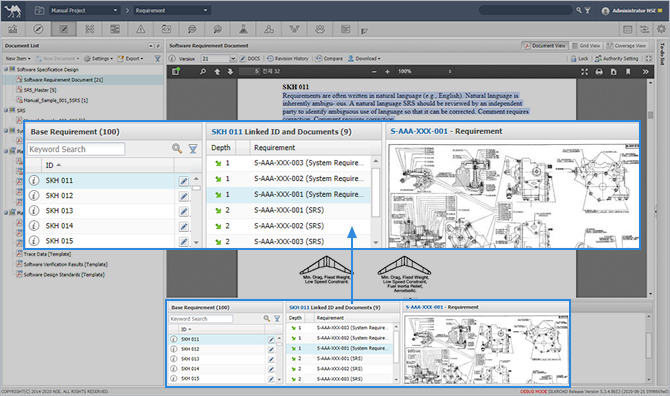The height and width of the screenshot is (396, 670).
Task: Zoom in with the plus button
Action: pyautogui.click(x=387, y=72)
